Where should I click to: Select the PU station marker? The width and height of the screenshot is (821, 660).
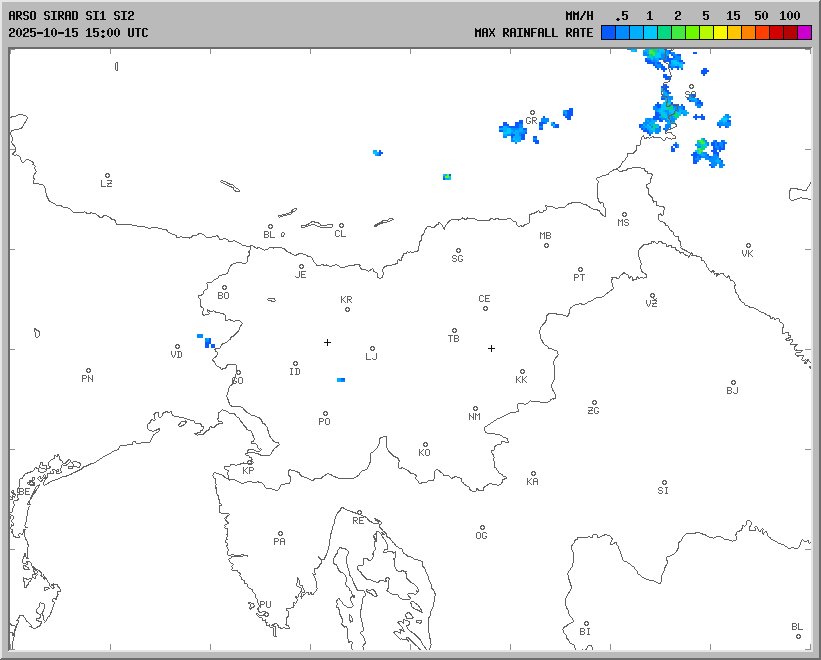[264, 597]
